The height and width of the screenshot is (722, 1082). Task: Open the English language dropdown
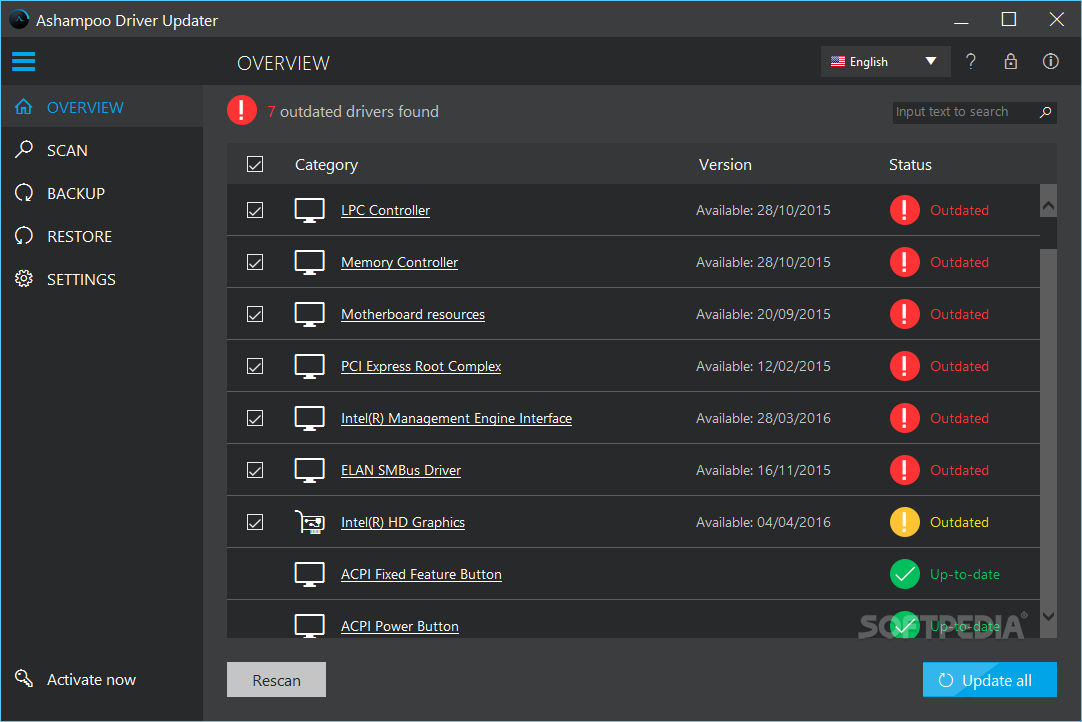coord(884,61)
